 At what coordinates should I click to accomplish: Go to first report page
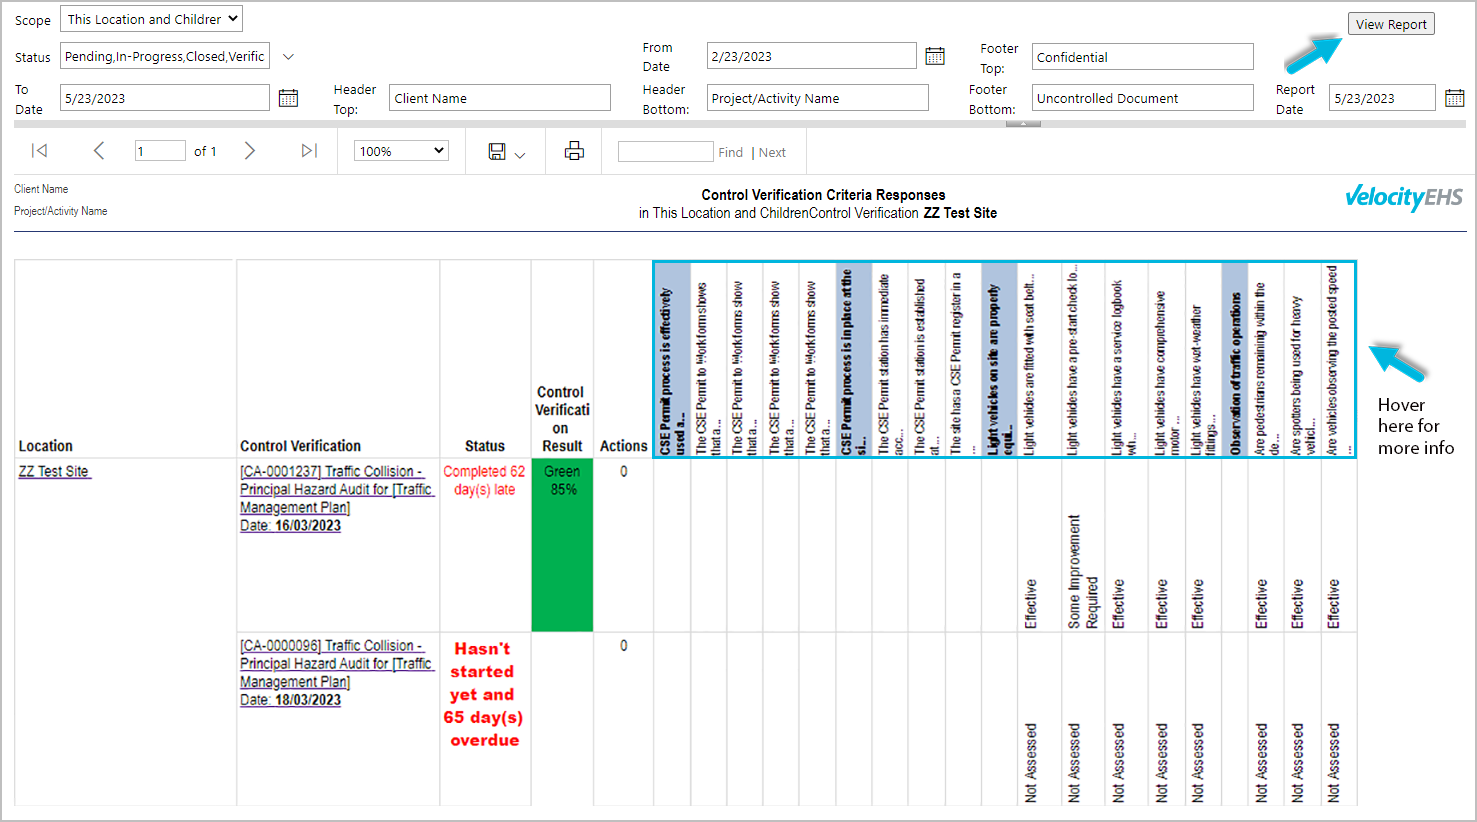[39, 151]
